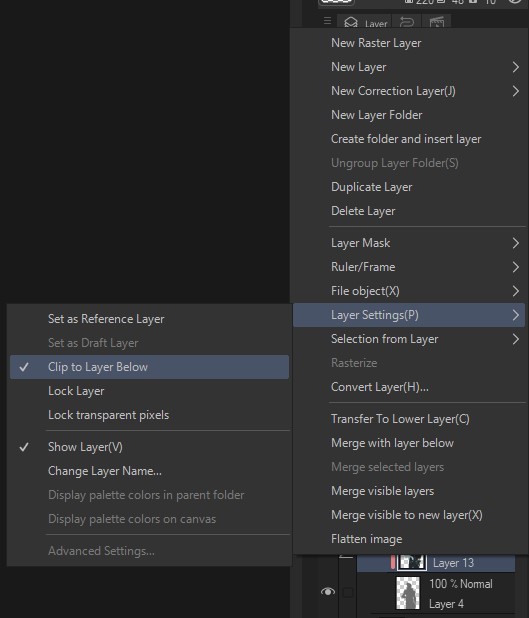Choose Merge visible layers
Image resolution: width=529 pixels, height=618 pixels.
tap(409, 491)
